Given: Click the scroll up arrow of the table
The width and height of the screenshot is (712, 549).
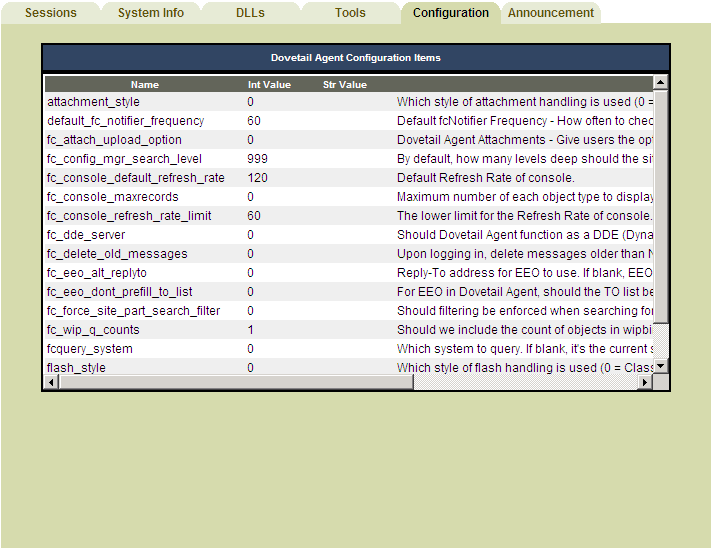Looking at the screenshot, I should pos(660,82).
